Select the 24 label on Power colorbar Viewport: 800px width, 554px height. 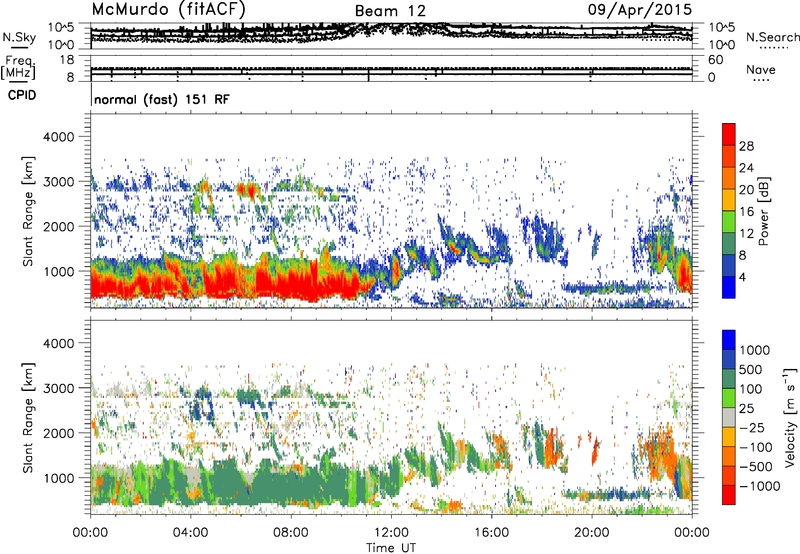[746, 168]
